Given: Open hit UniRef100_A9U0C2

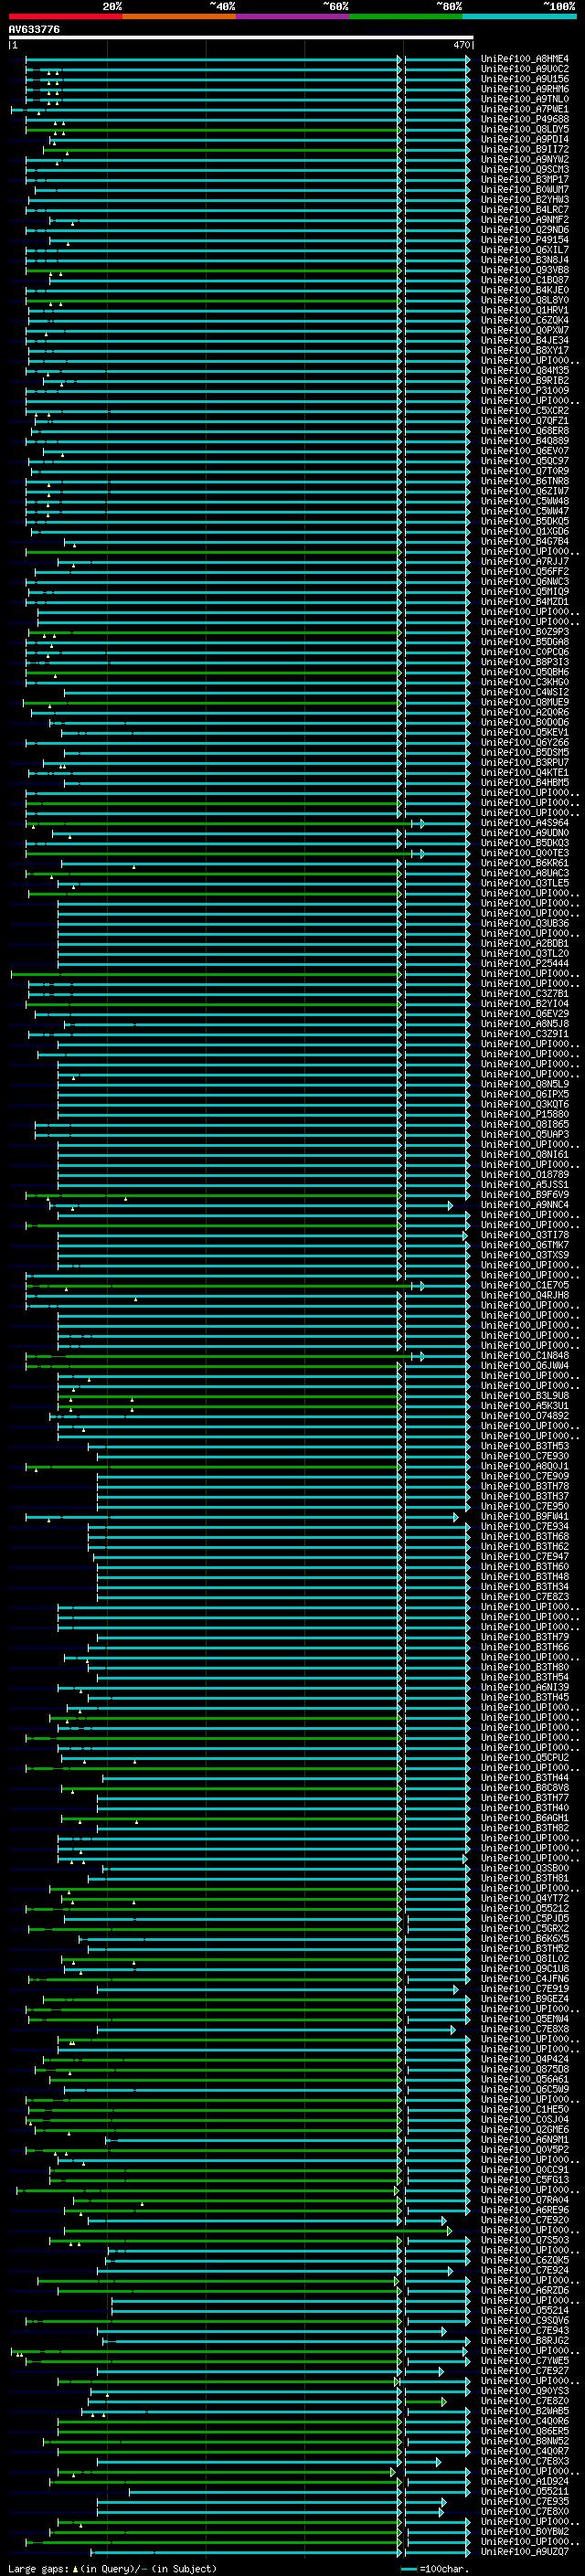Looking at the screenshot, I should (525, 69).
